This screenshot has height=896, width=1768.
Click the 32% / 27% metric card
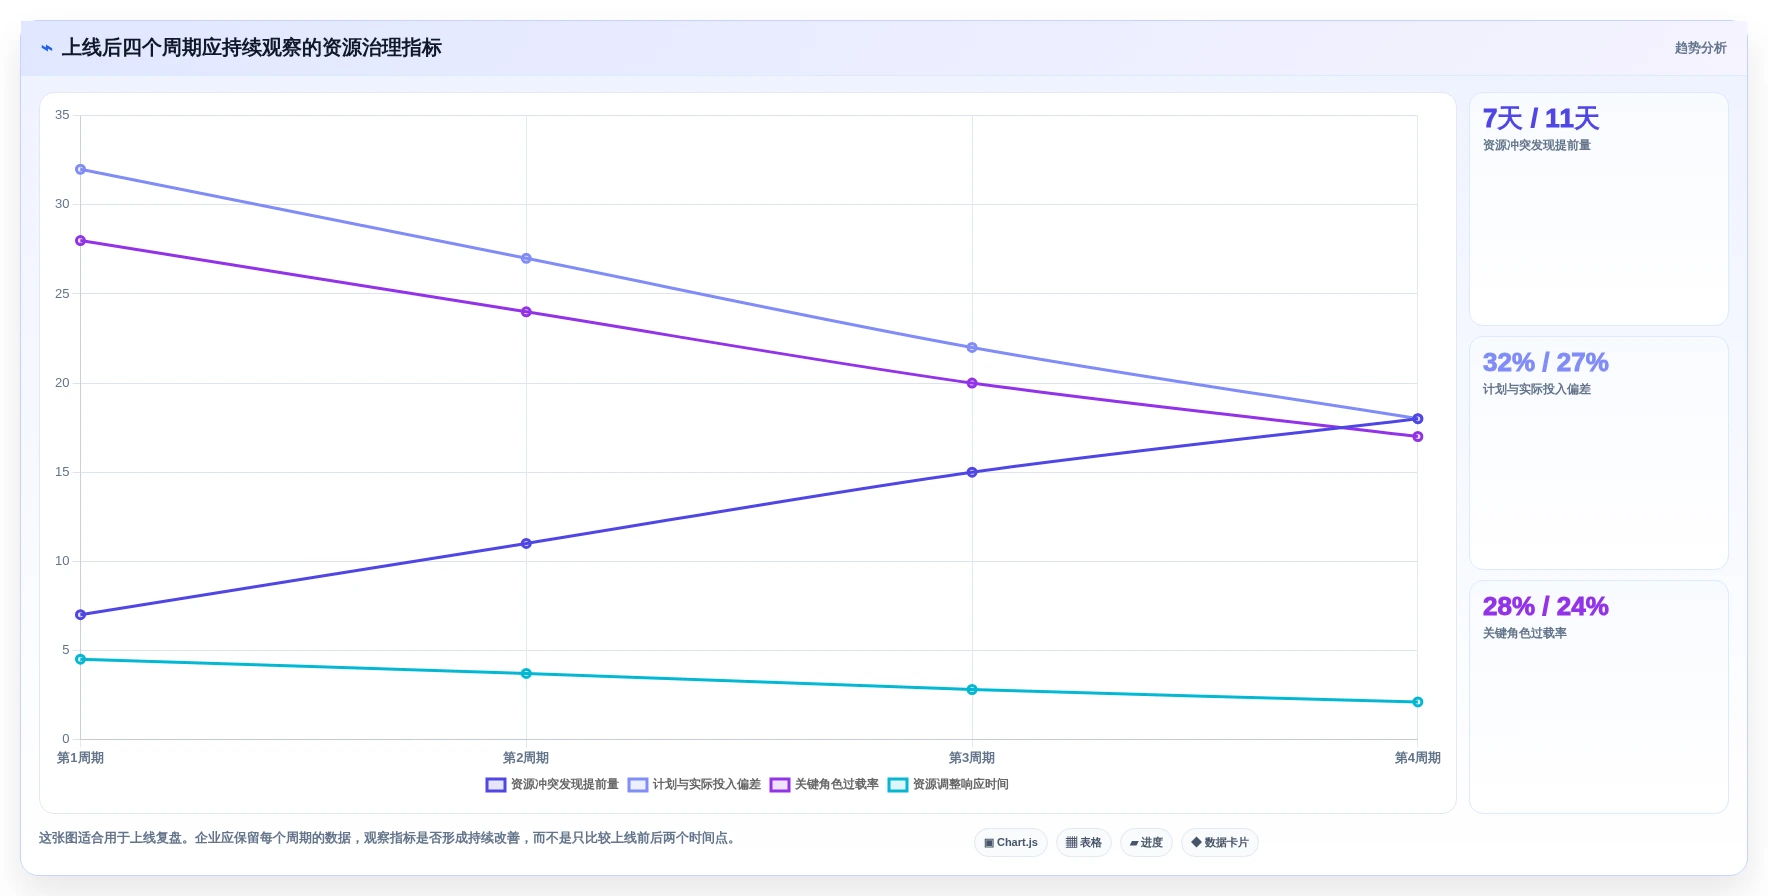1599,453
